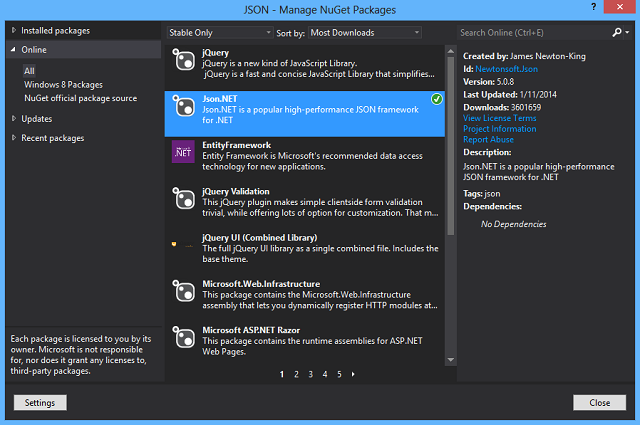Select the jQuery Validation package title
The height and width of the screenshot is (425, 640).
[236, 191]
